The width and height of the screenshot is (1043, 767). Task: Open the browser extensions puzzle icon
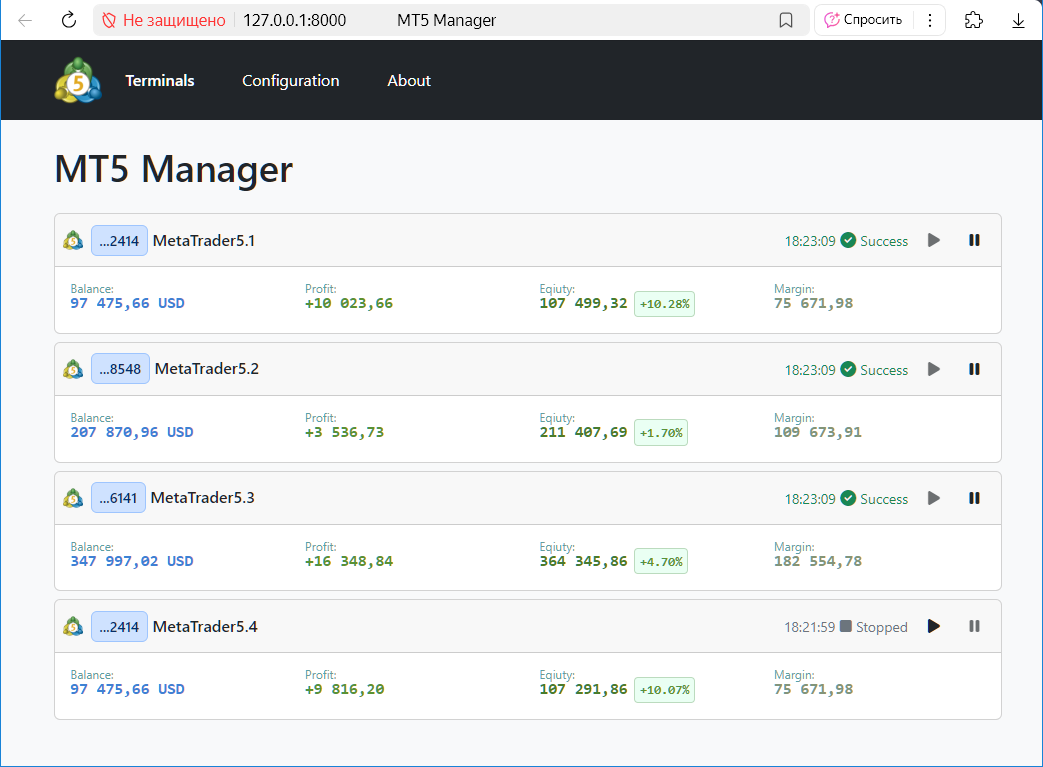[x=973, y=20]
